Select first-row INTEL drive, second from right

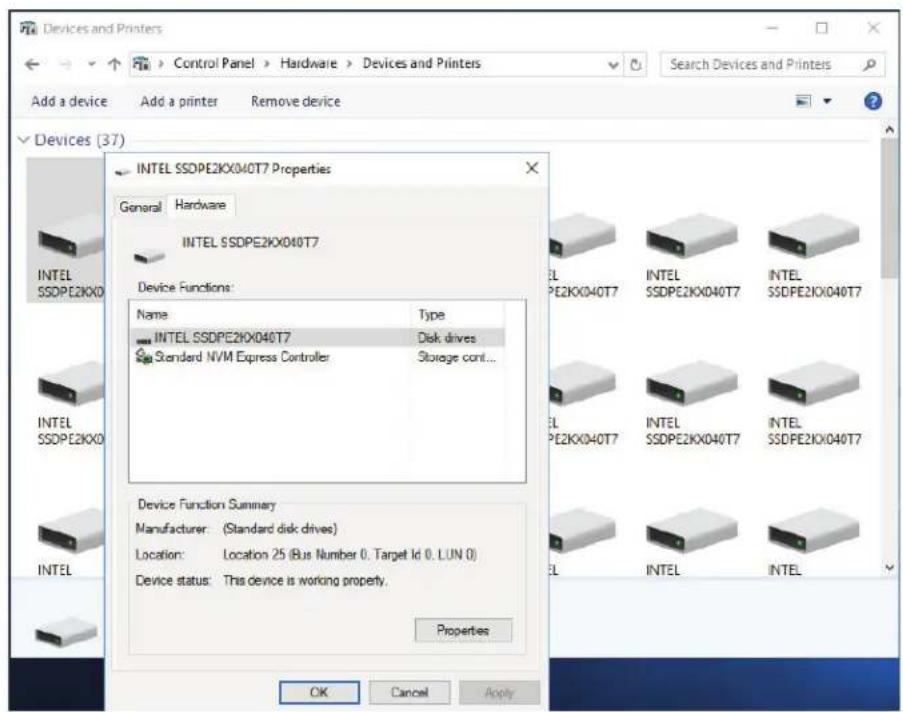692,256
